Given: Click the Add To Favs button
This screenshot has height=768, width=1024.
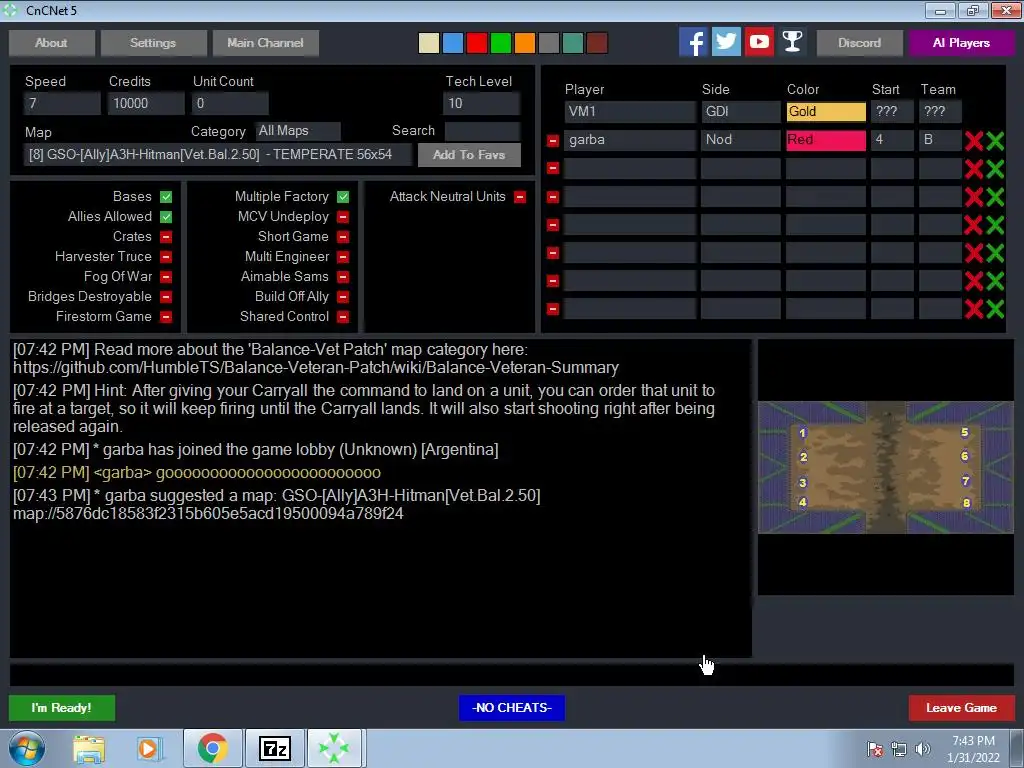Looking at the screenshot, I should [469, 155].
